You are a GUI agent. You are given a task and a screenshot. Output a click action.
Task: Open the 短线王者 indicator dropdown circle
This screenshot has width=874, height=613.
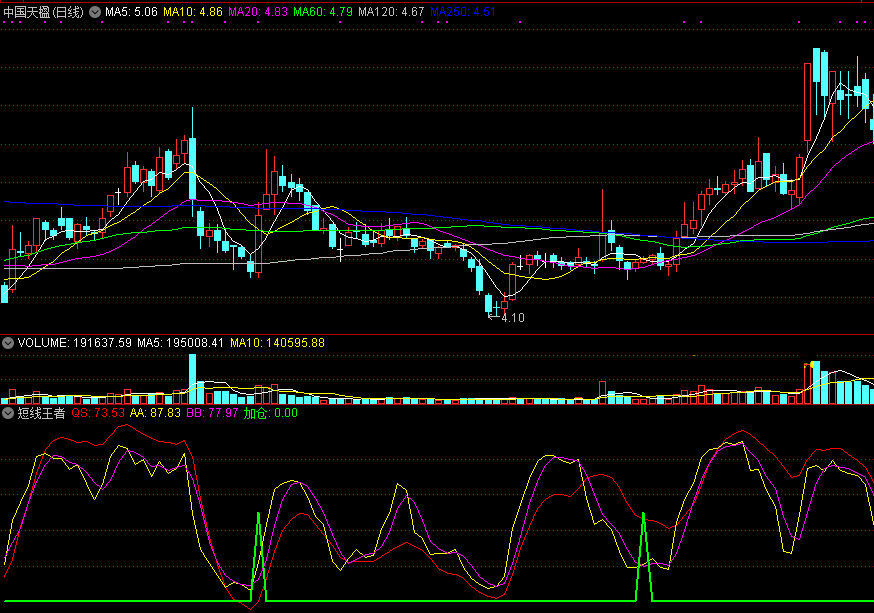8,413
